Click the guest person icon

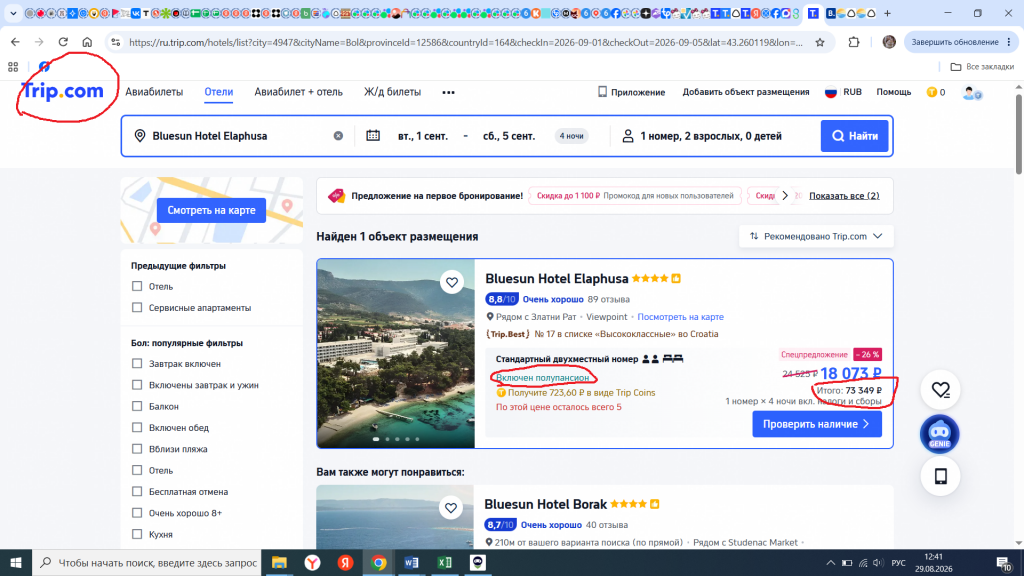[628, 136]
